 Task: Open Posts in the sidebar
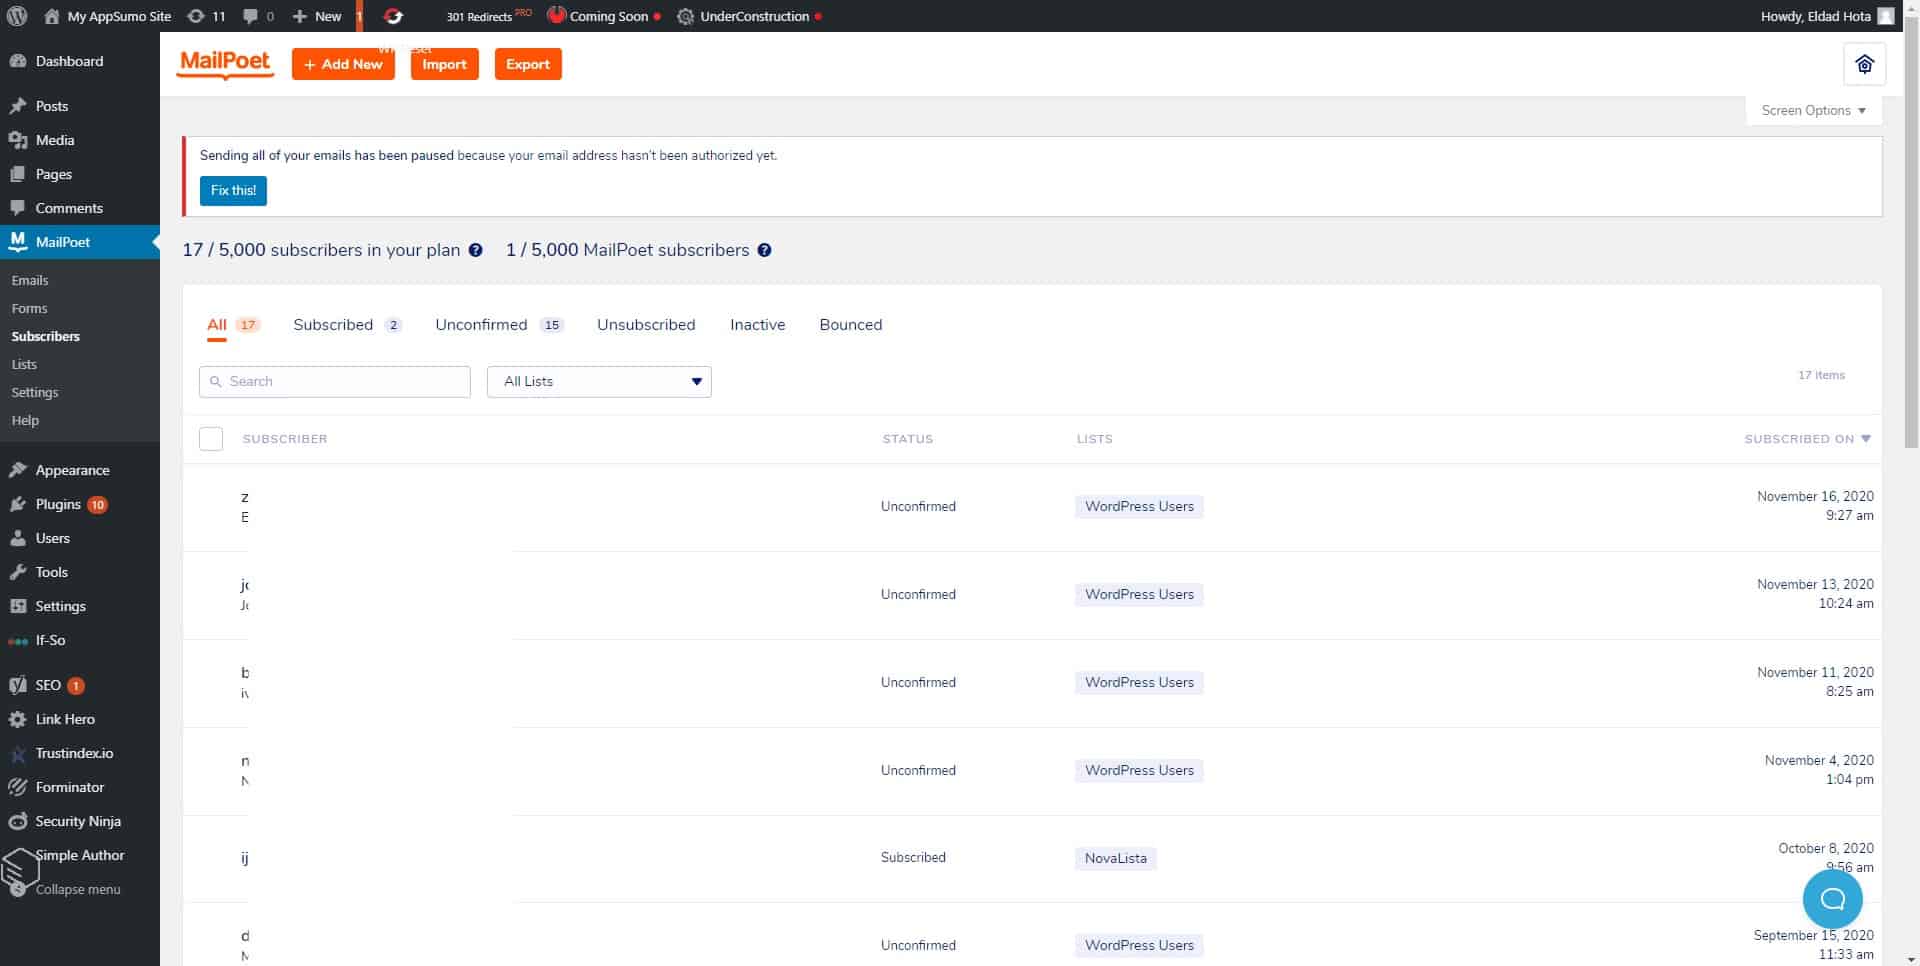coord(80,106)
